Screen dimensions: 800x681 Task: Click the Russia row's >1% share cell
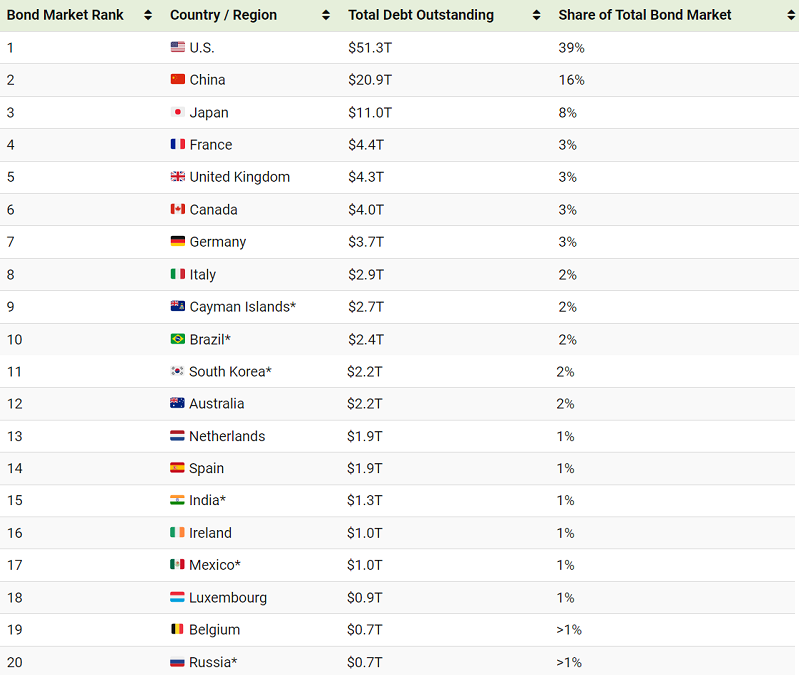[570, 662]
